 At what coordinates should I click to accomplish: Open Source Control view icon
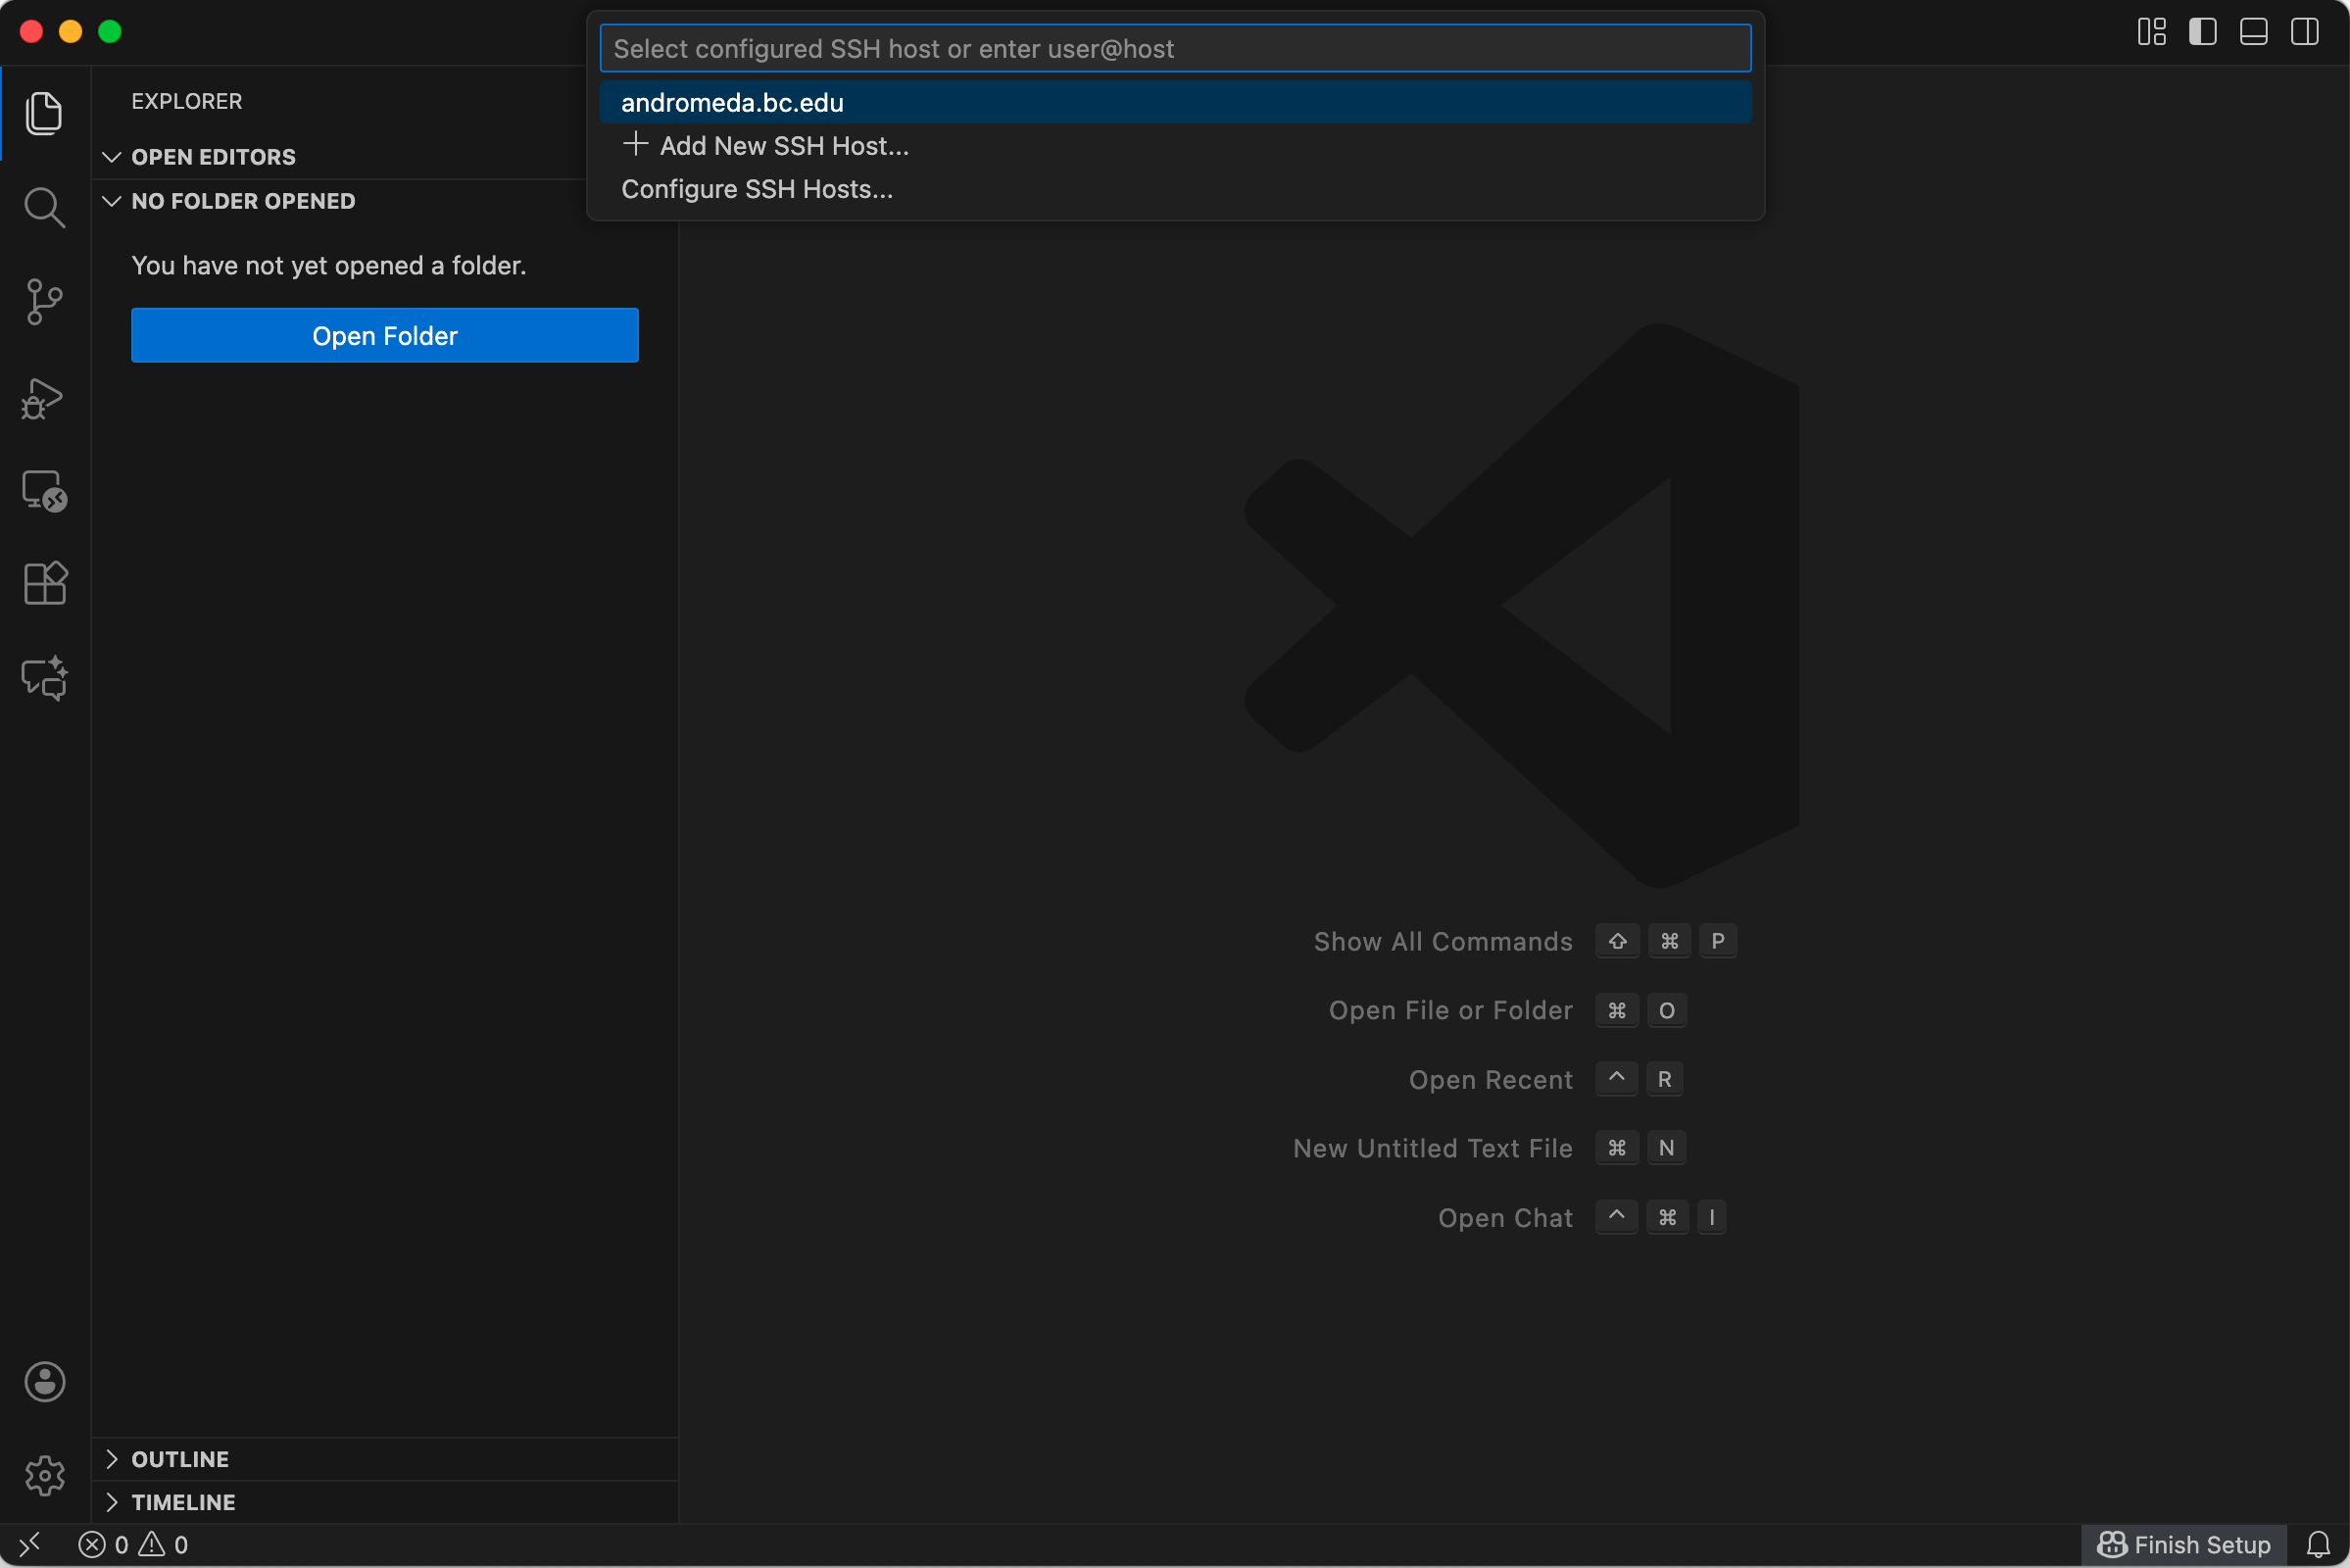tap(44, 301)
